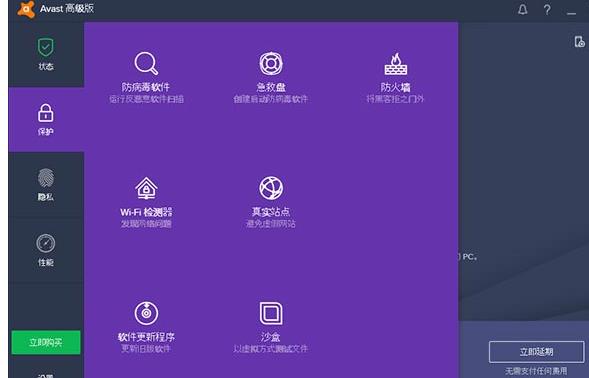Open the 软件更新程序 disc icon
Viewport: 589px width, 378px height.
(146, 313)
